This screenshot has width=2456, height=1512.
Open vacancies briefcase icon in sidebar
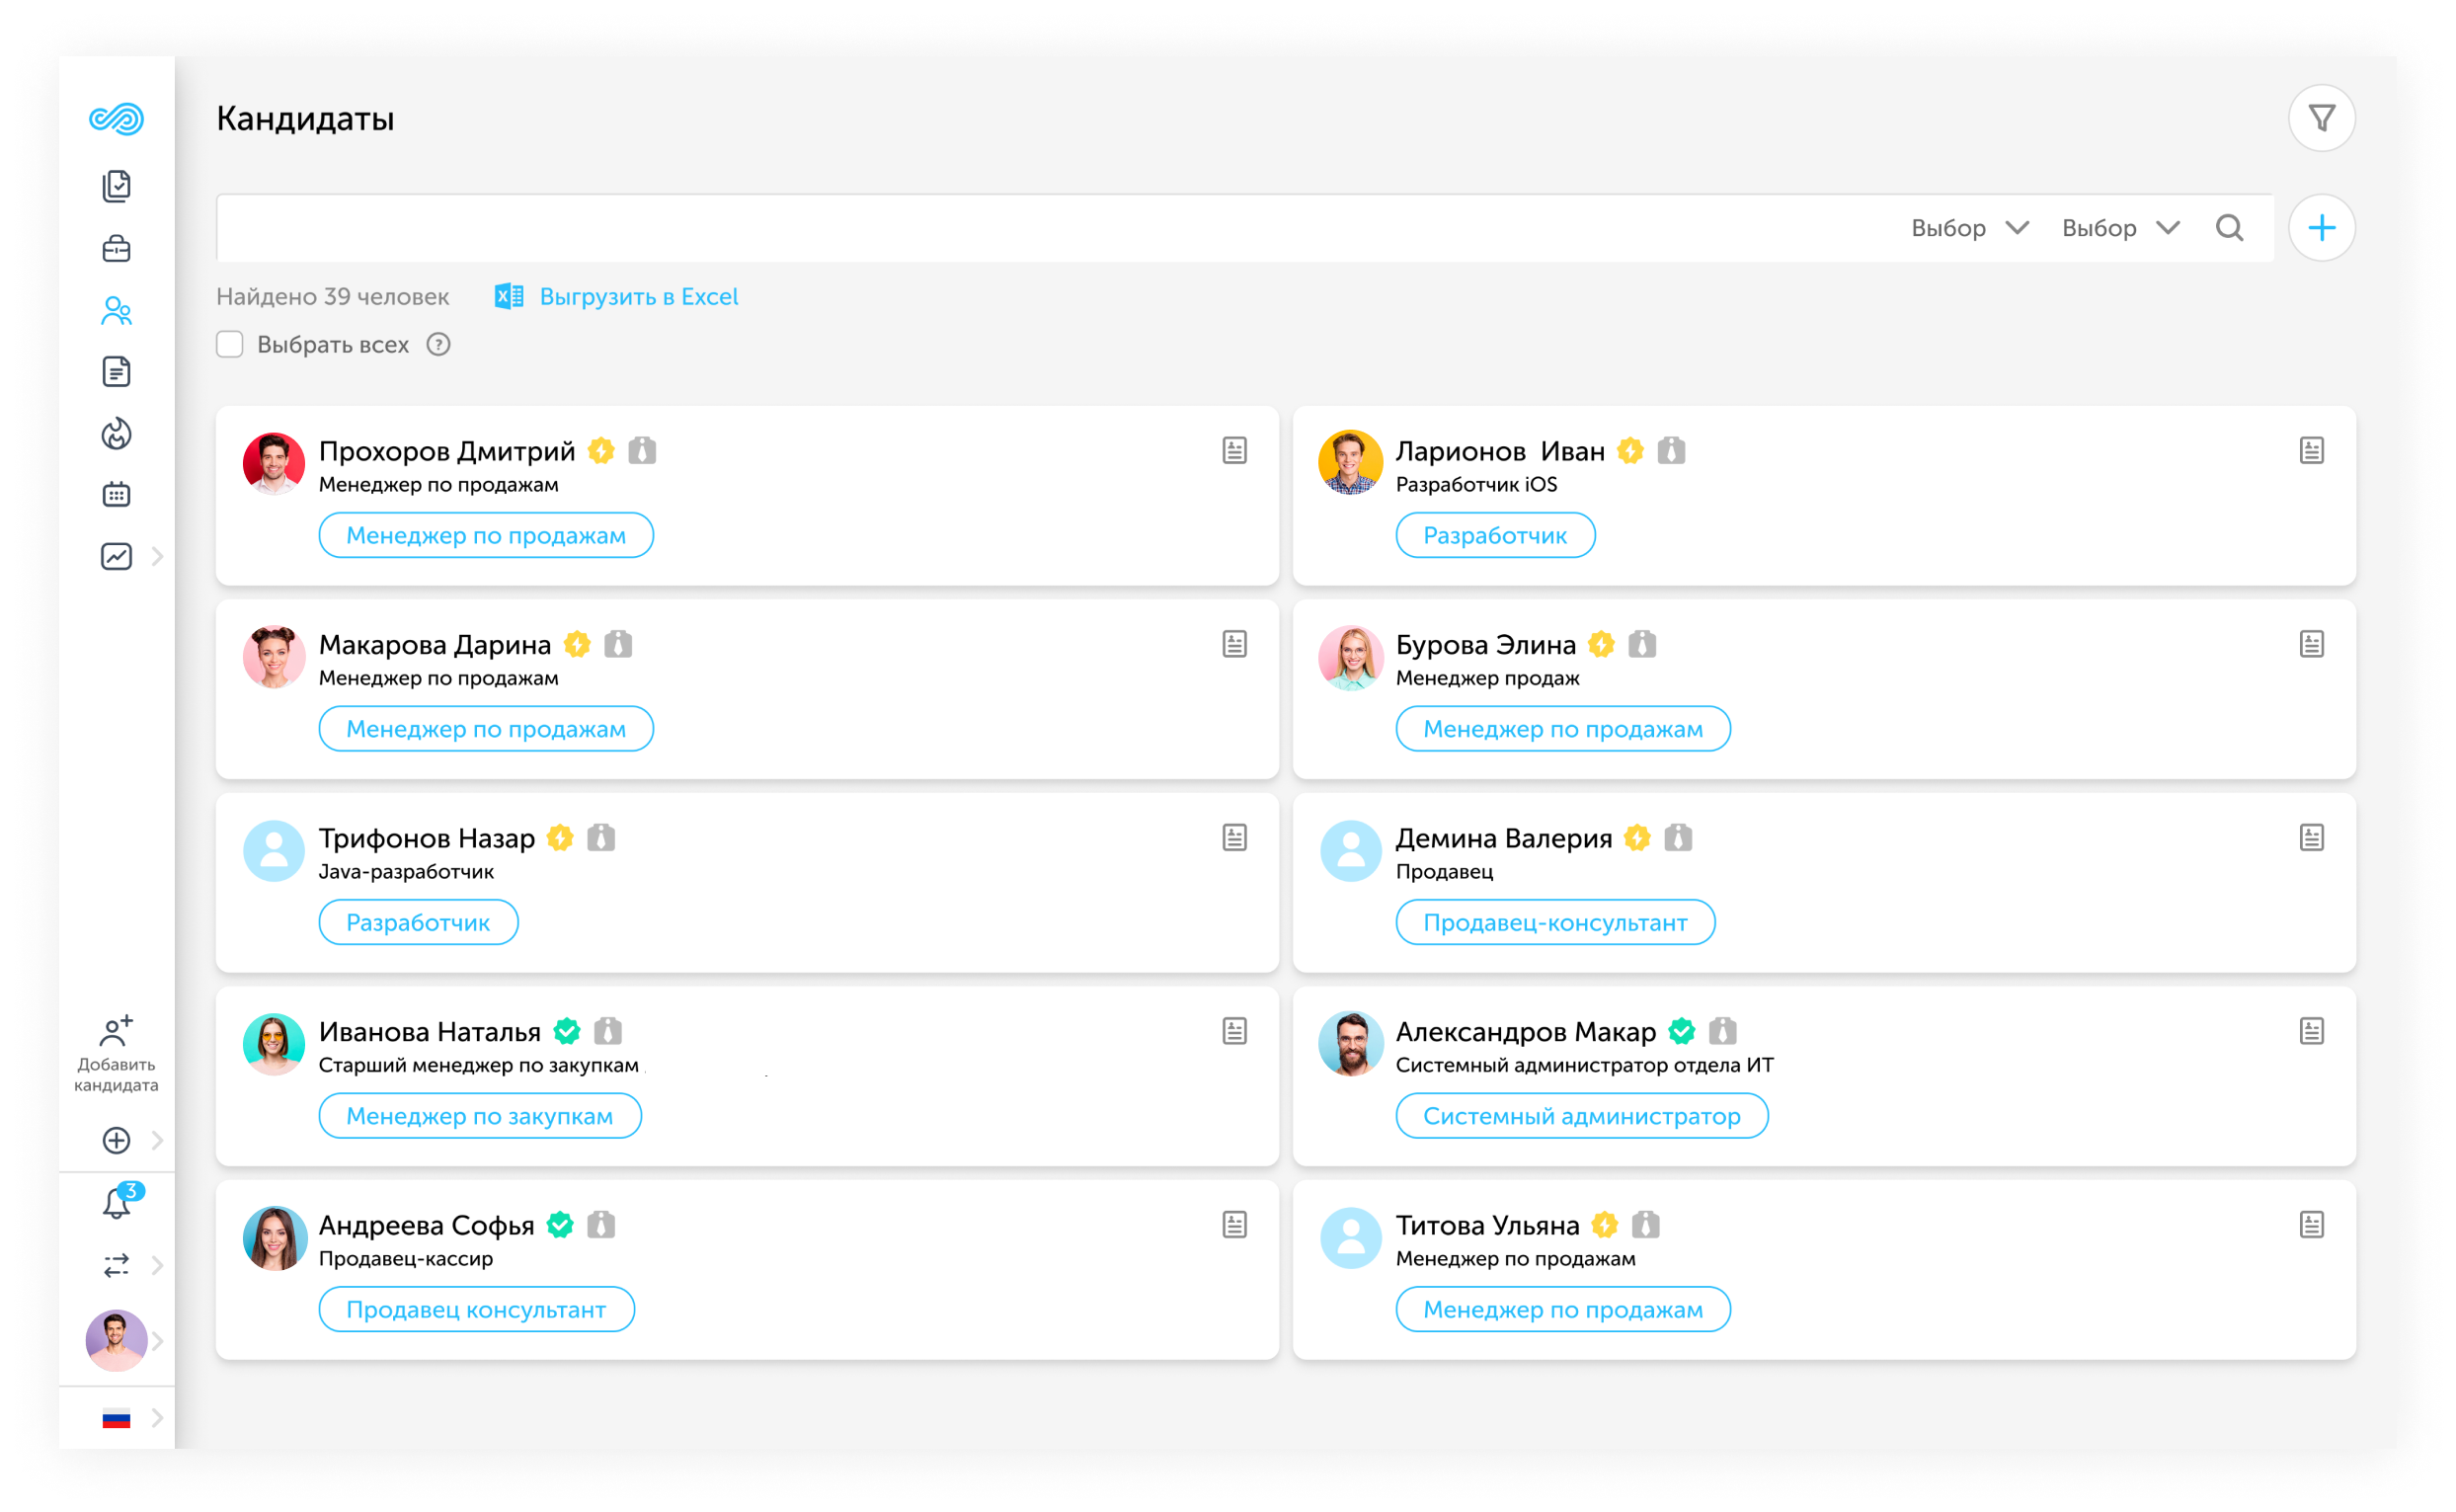tap(116, 248)
